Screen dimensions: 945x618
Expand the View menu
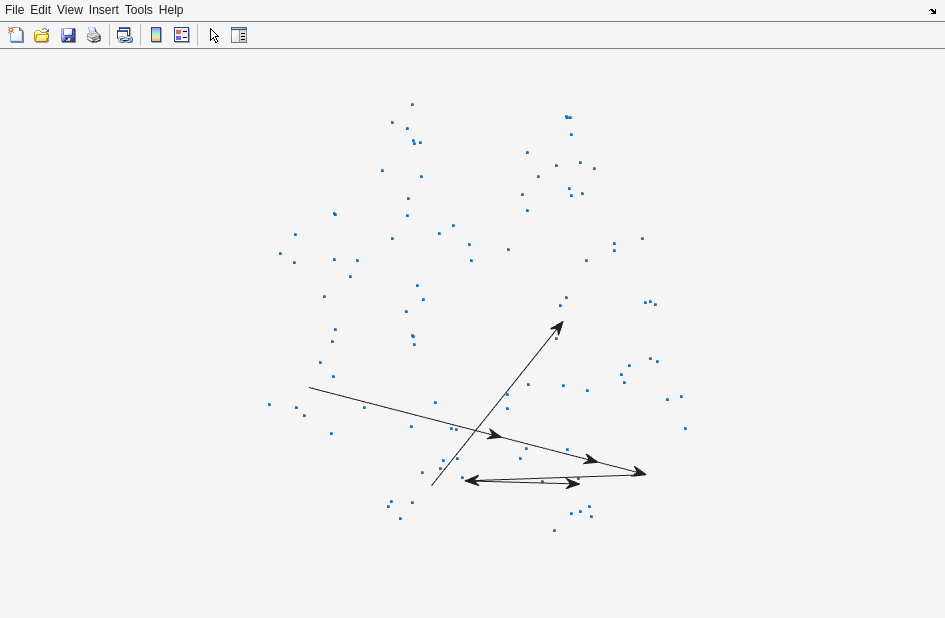point(70,10)
